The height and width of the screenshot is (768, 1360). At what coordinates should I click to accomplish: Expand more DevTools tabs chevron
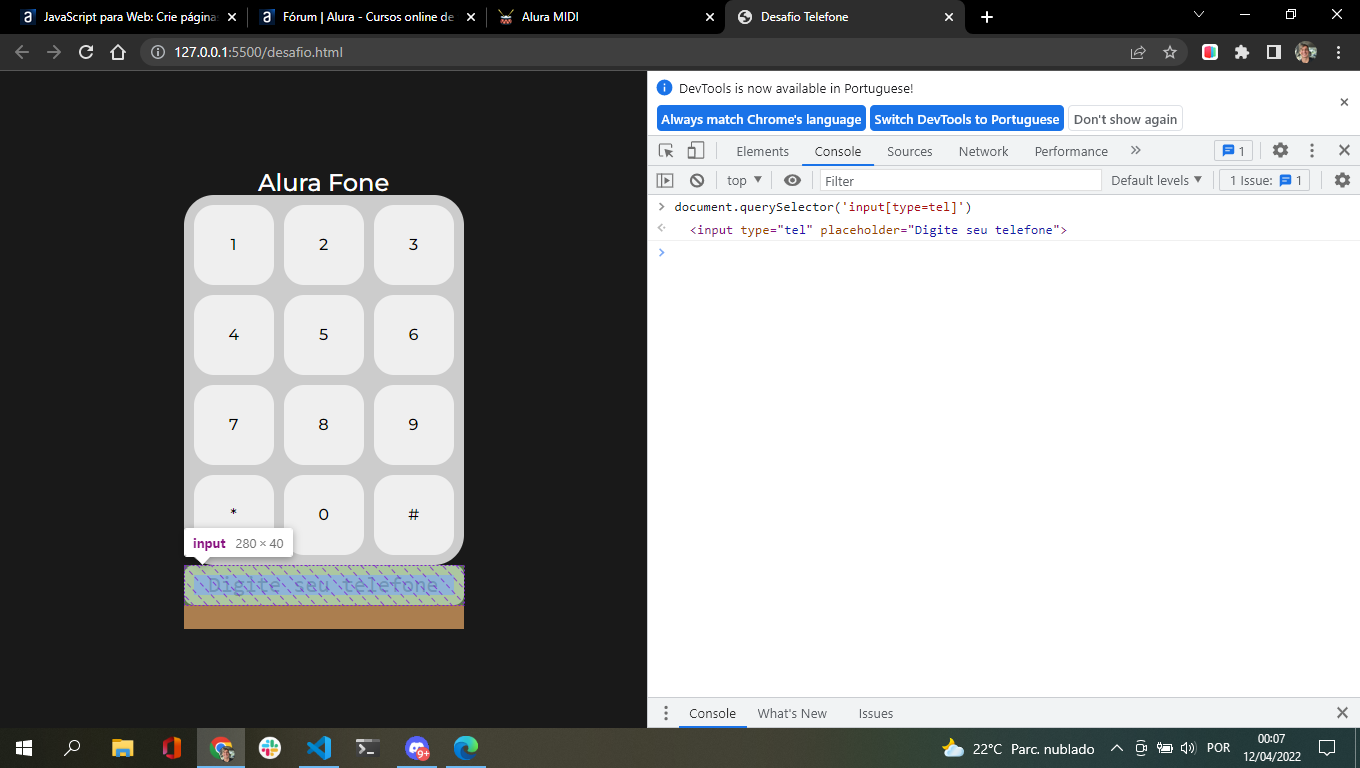click(x=1135, y=151)
